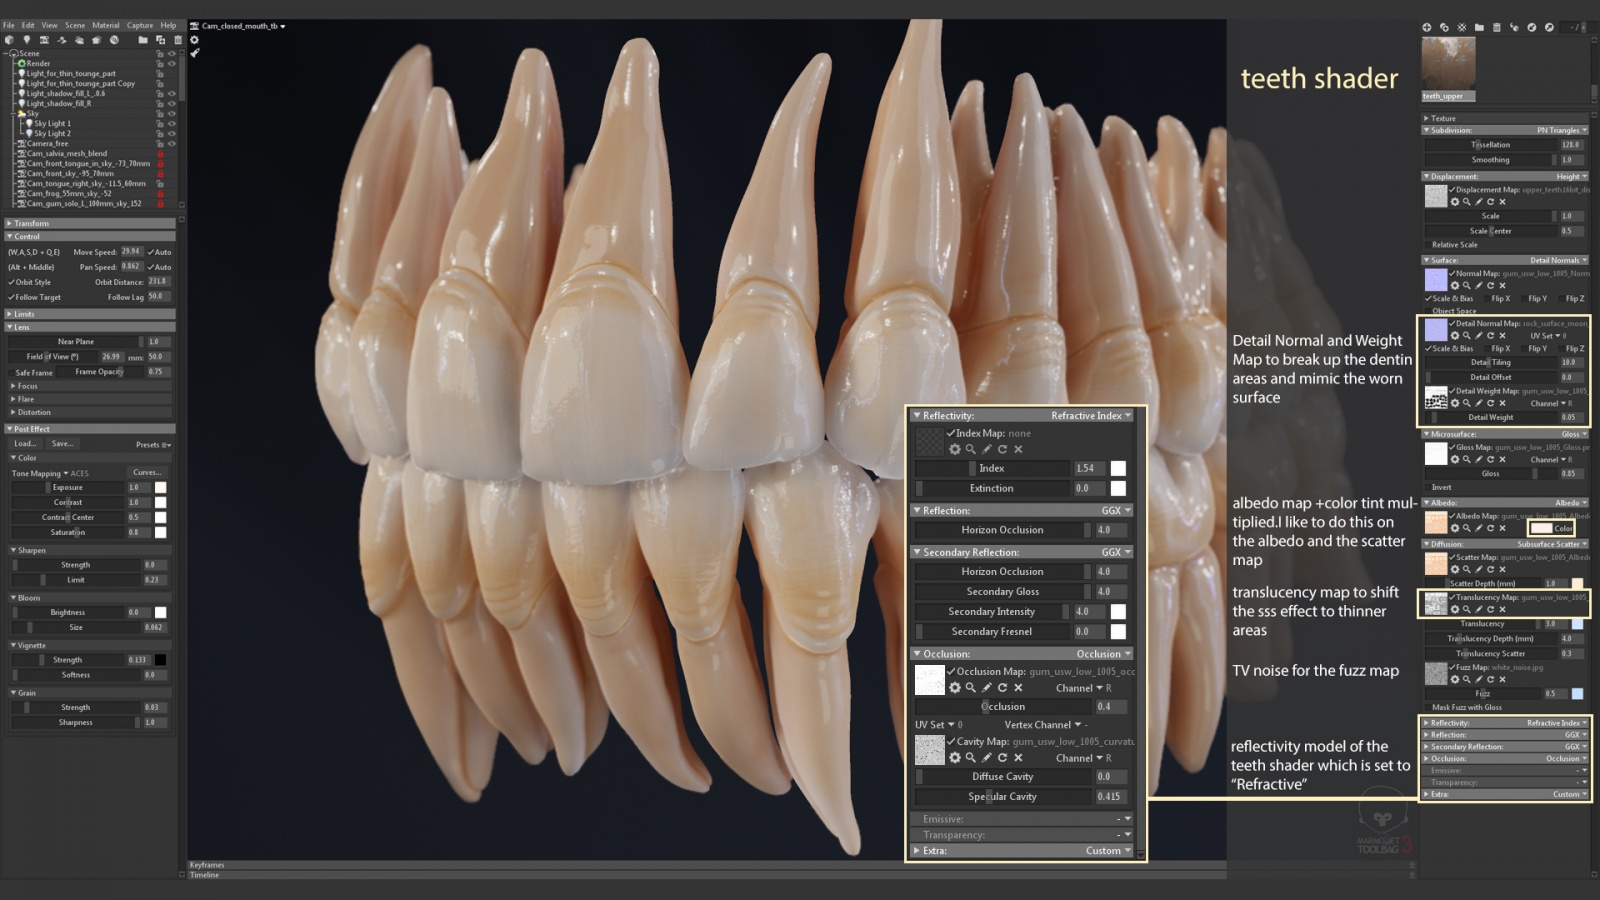The image size is (1600, 900).
Task: Toggle visibility of Sky Light 1
Action: (x=172, y=124)
